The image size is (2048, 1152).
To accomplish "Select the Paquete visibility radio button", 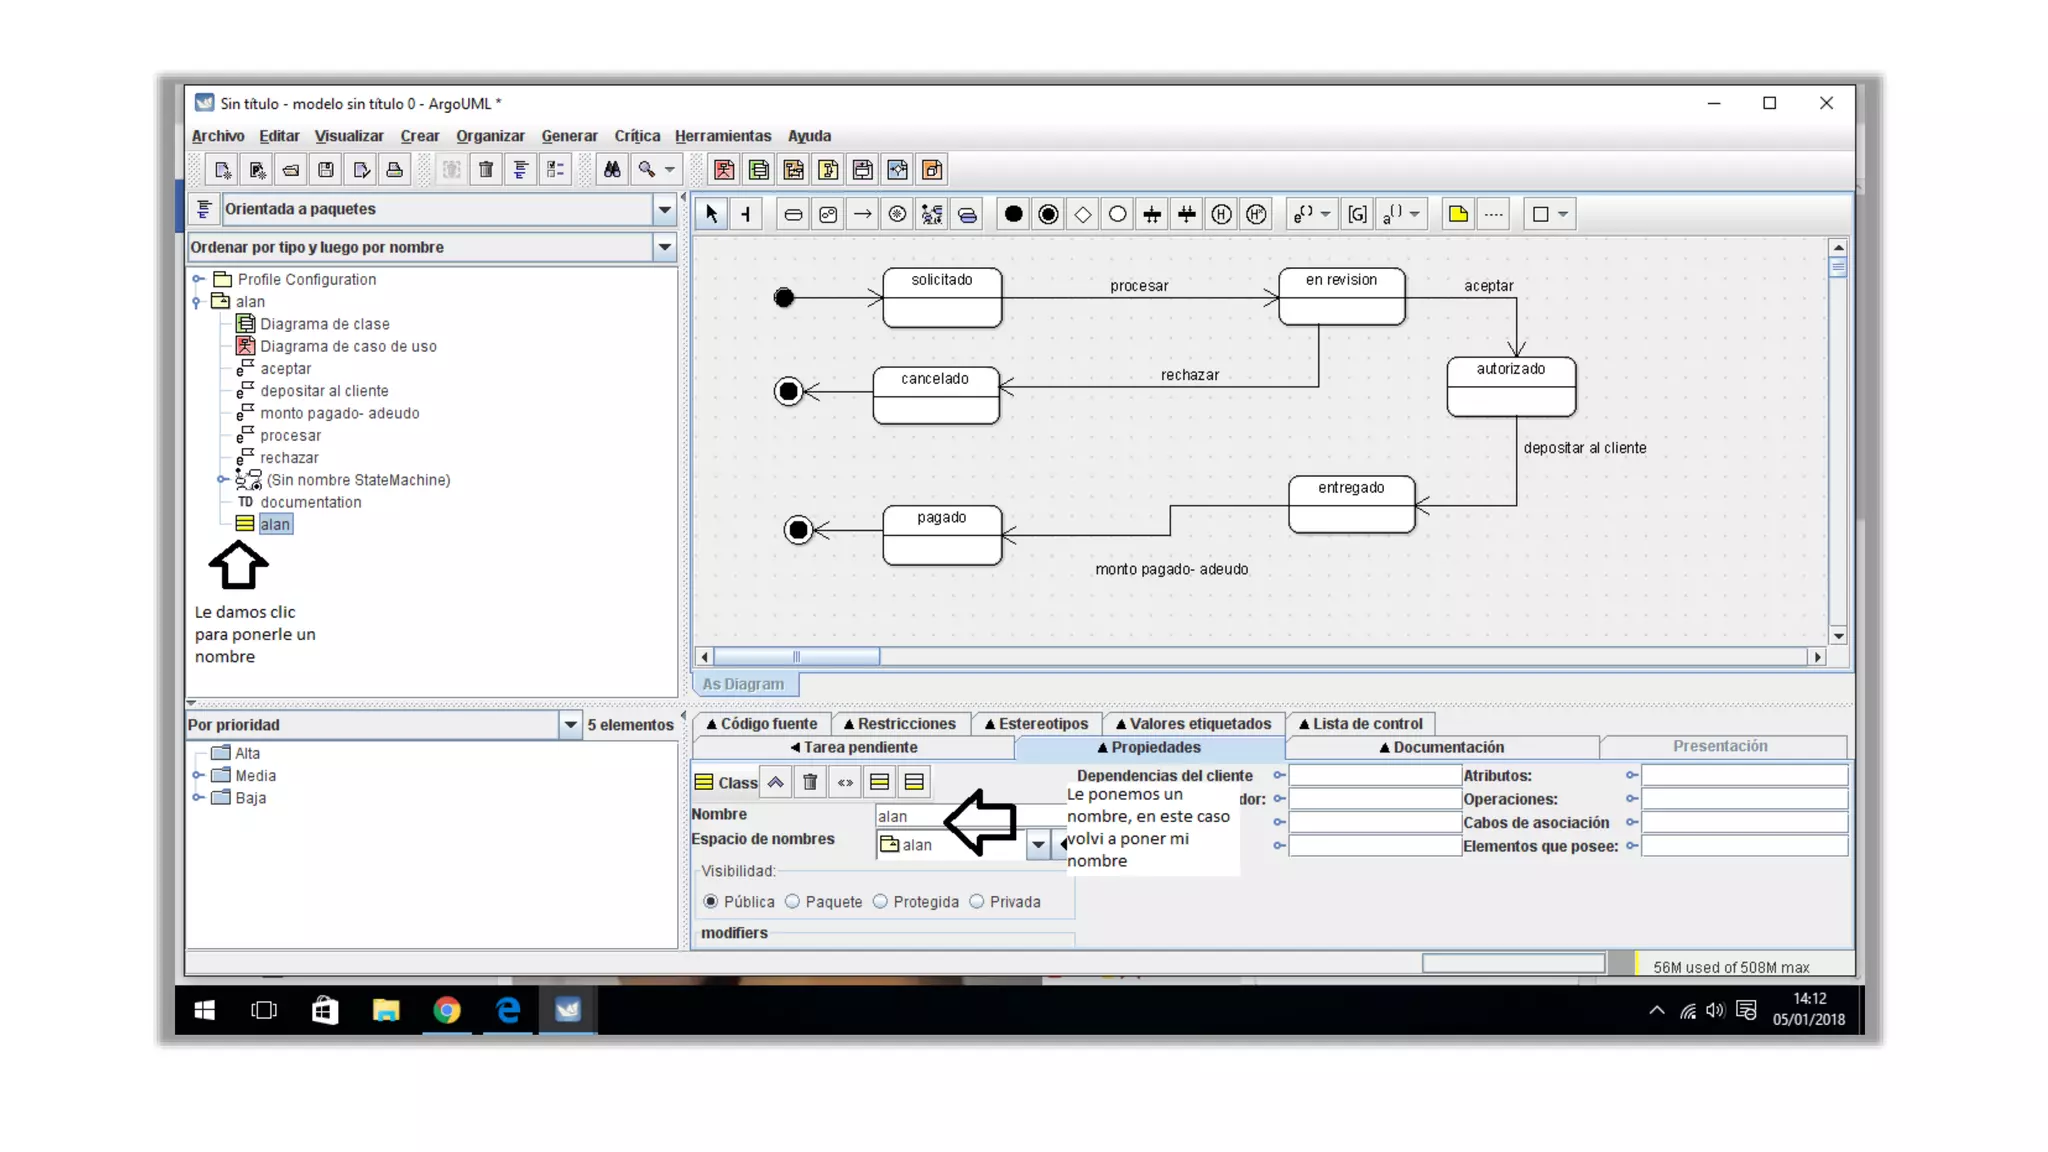I will [793, 902].
